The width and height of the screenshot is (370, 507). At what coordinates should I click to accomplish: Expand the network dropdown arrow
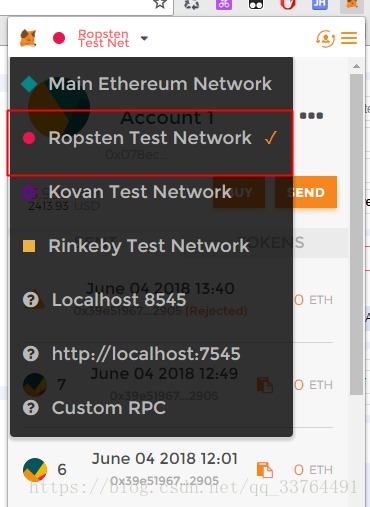tap(144, 38)
